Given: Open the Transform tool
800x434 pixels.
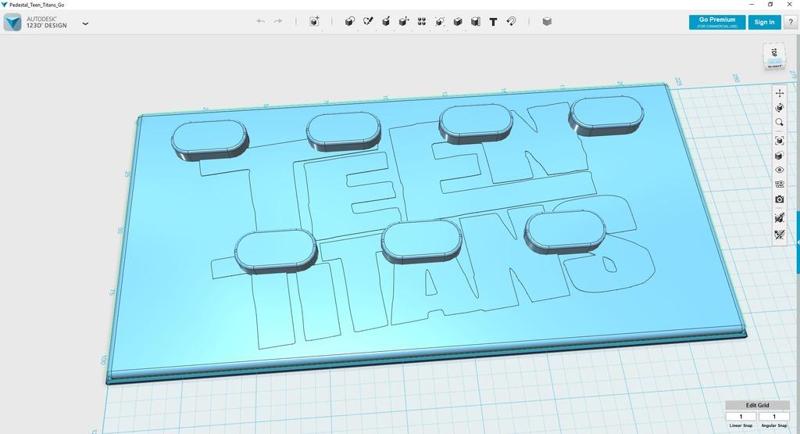Looking at the screenshot, I should (x=314, y=21).
